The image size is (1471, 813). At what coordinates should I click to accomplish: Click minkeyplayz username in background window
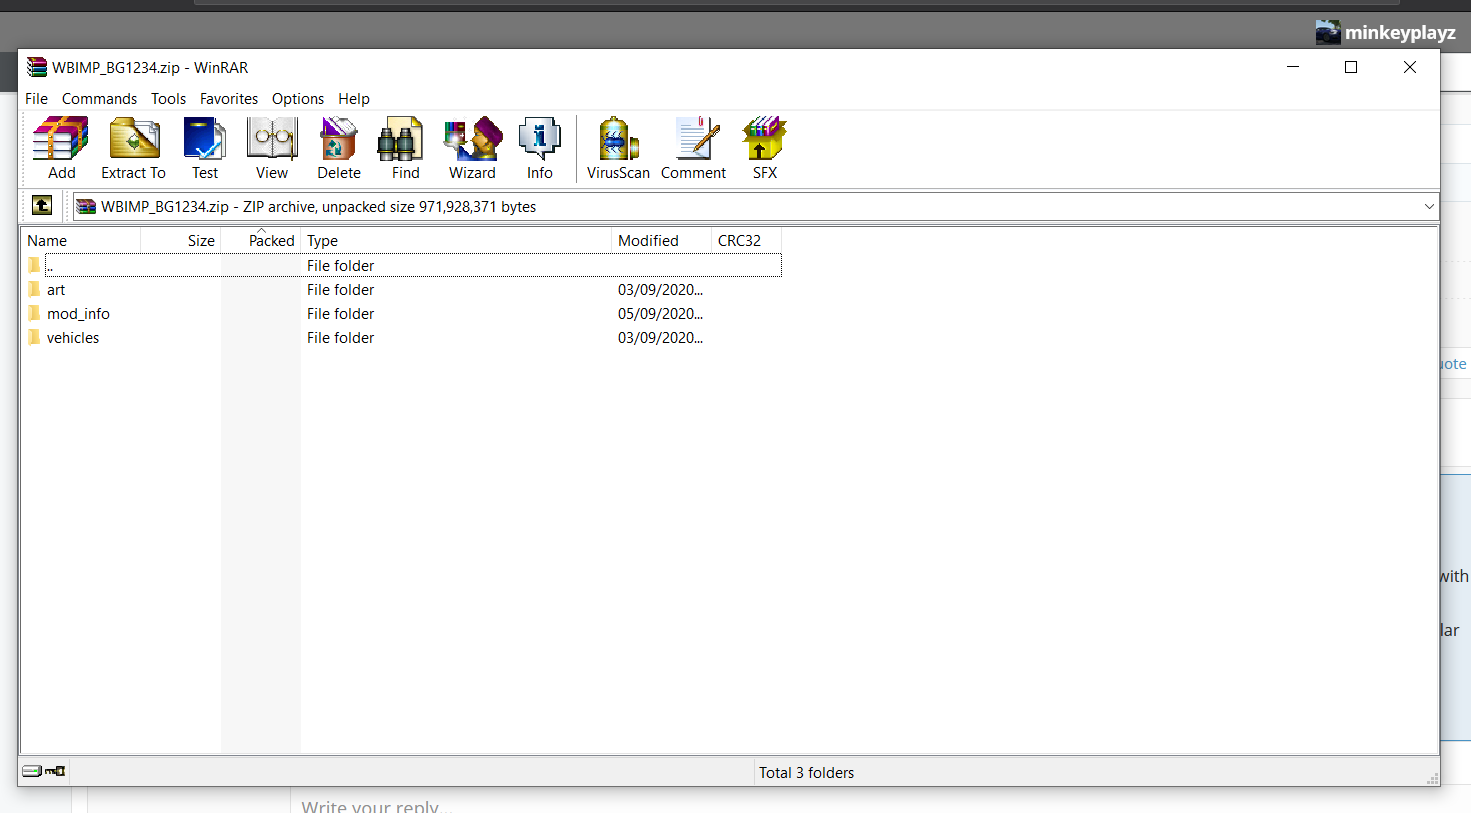tap(1400, 32)
